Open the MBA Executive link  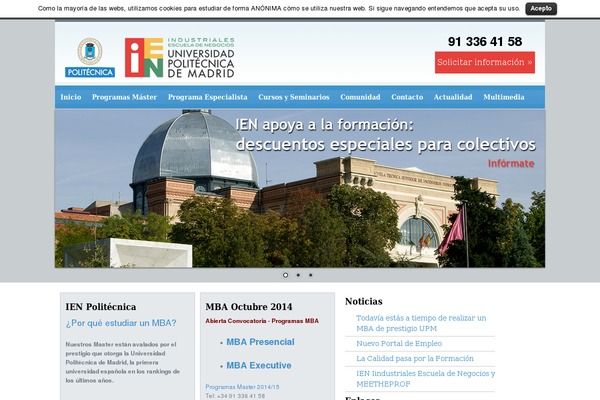tap(259, 366)
